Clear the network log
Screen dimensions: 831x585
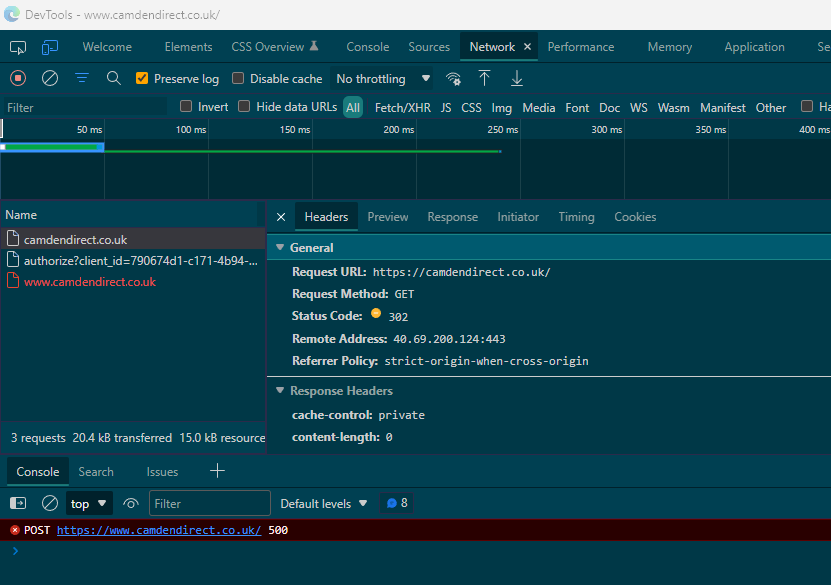click(50, 78)
